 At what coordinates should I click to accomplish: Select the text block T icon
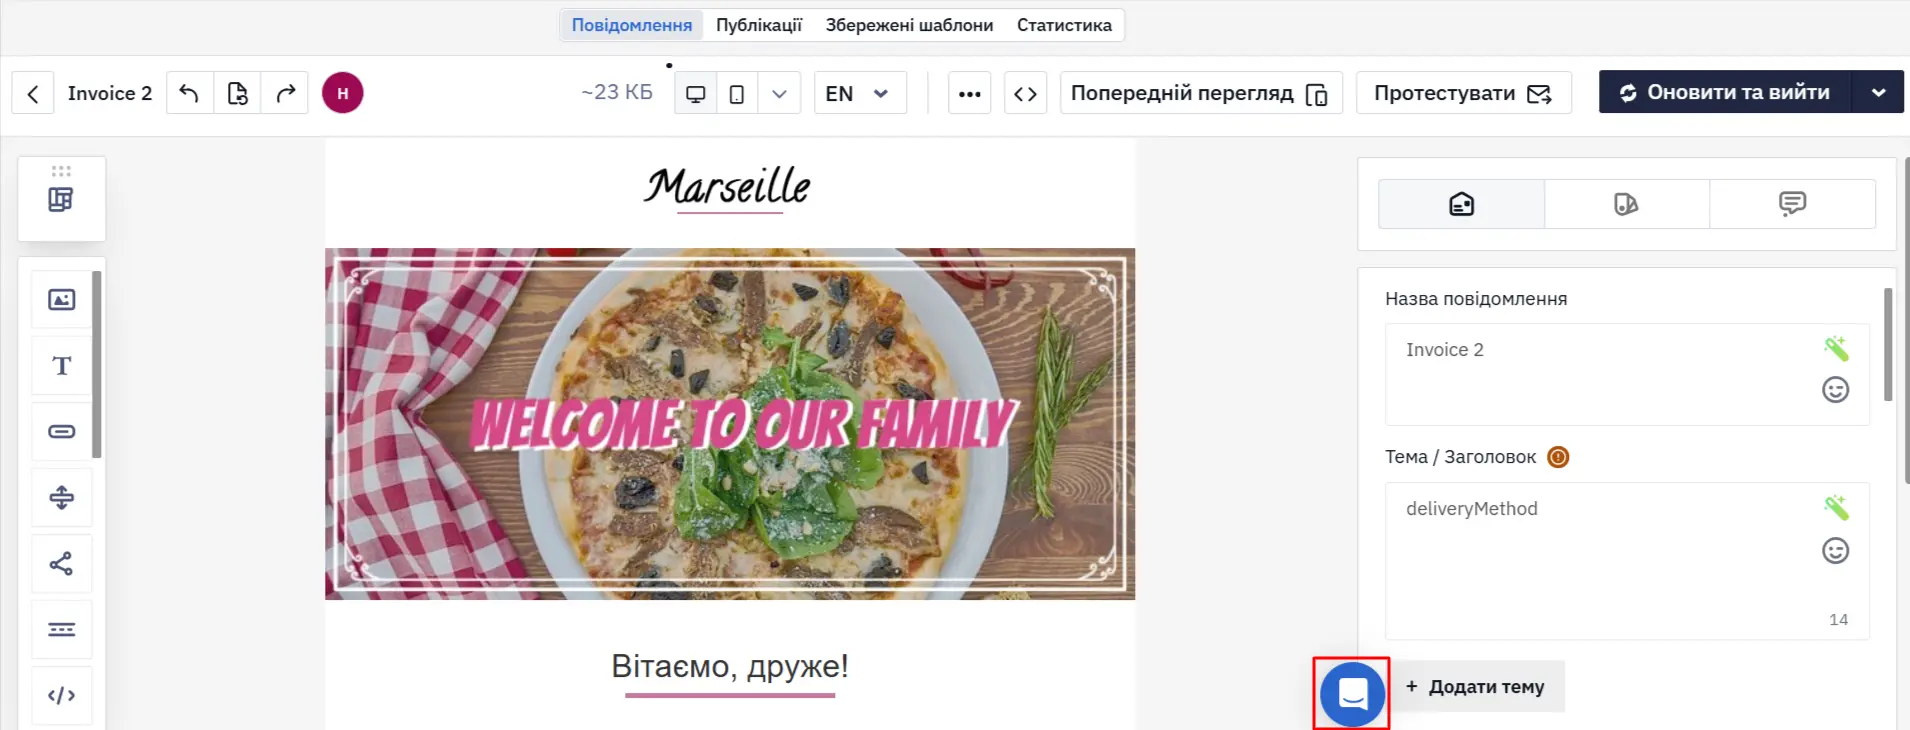coord(62,365)
